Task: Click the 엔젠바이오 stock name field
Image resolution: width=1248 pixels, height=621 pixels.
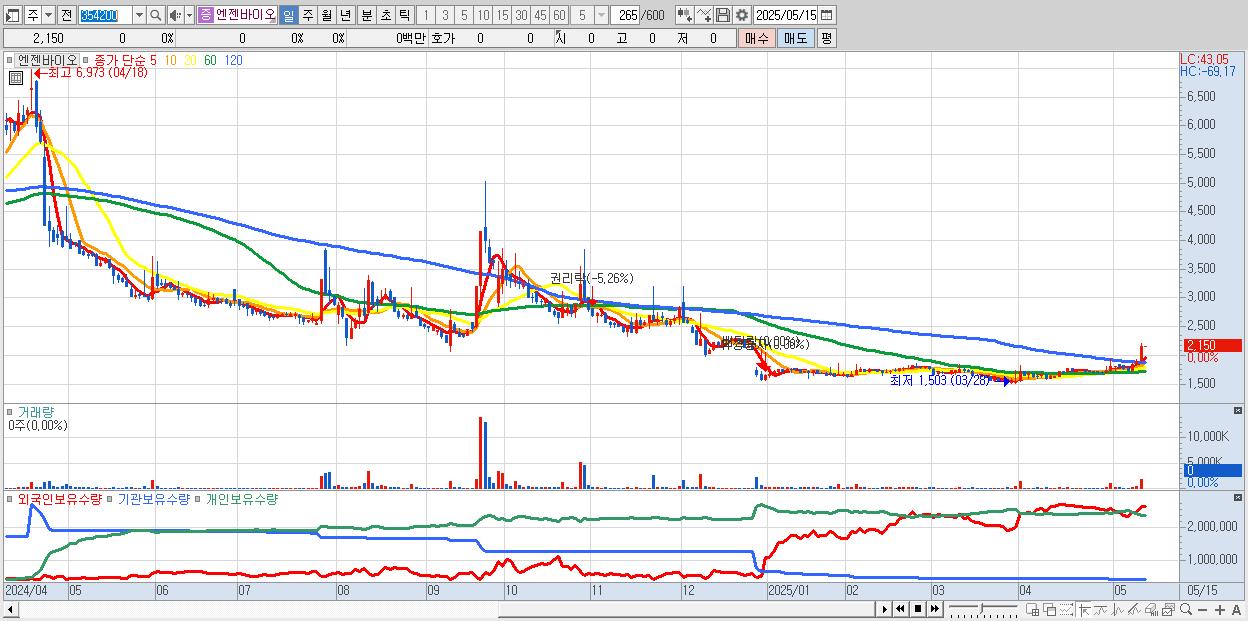Action: [x=246, y=15]
